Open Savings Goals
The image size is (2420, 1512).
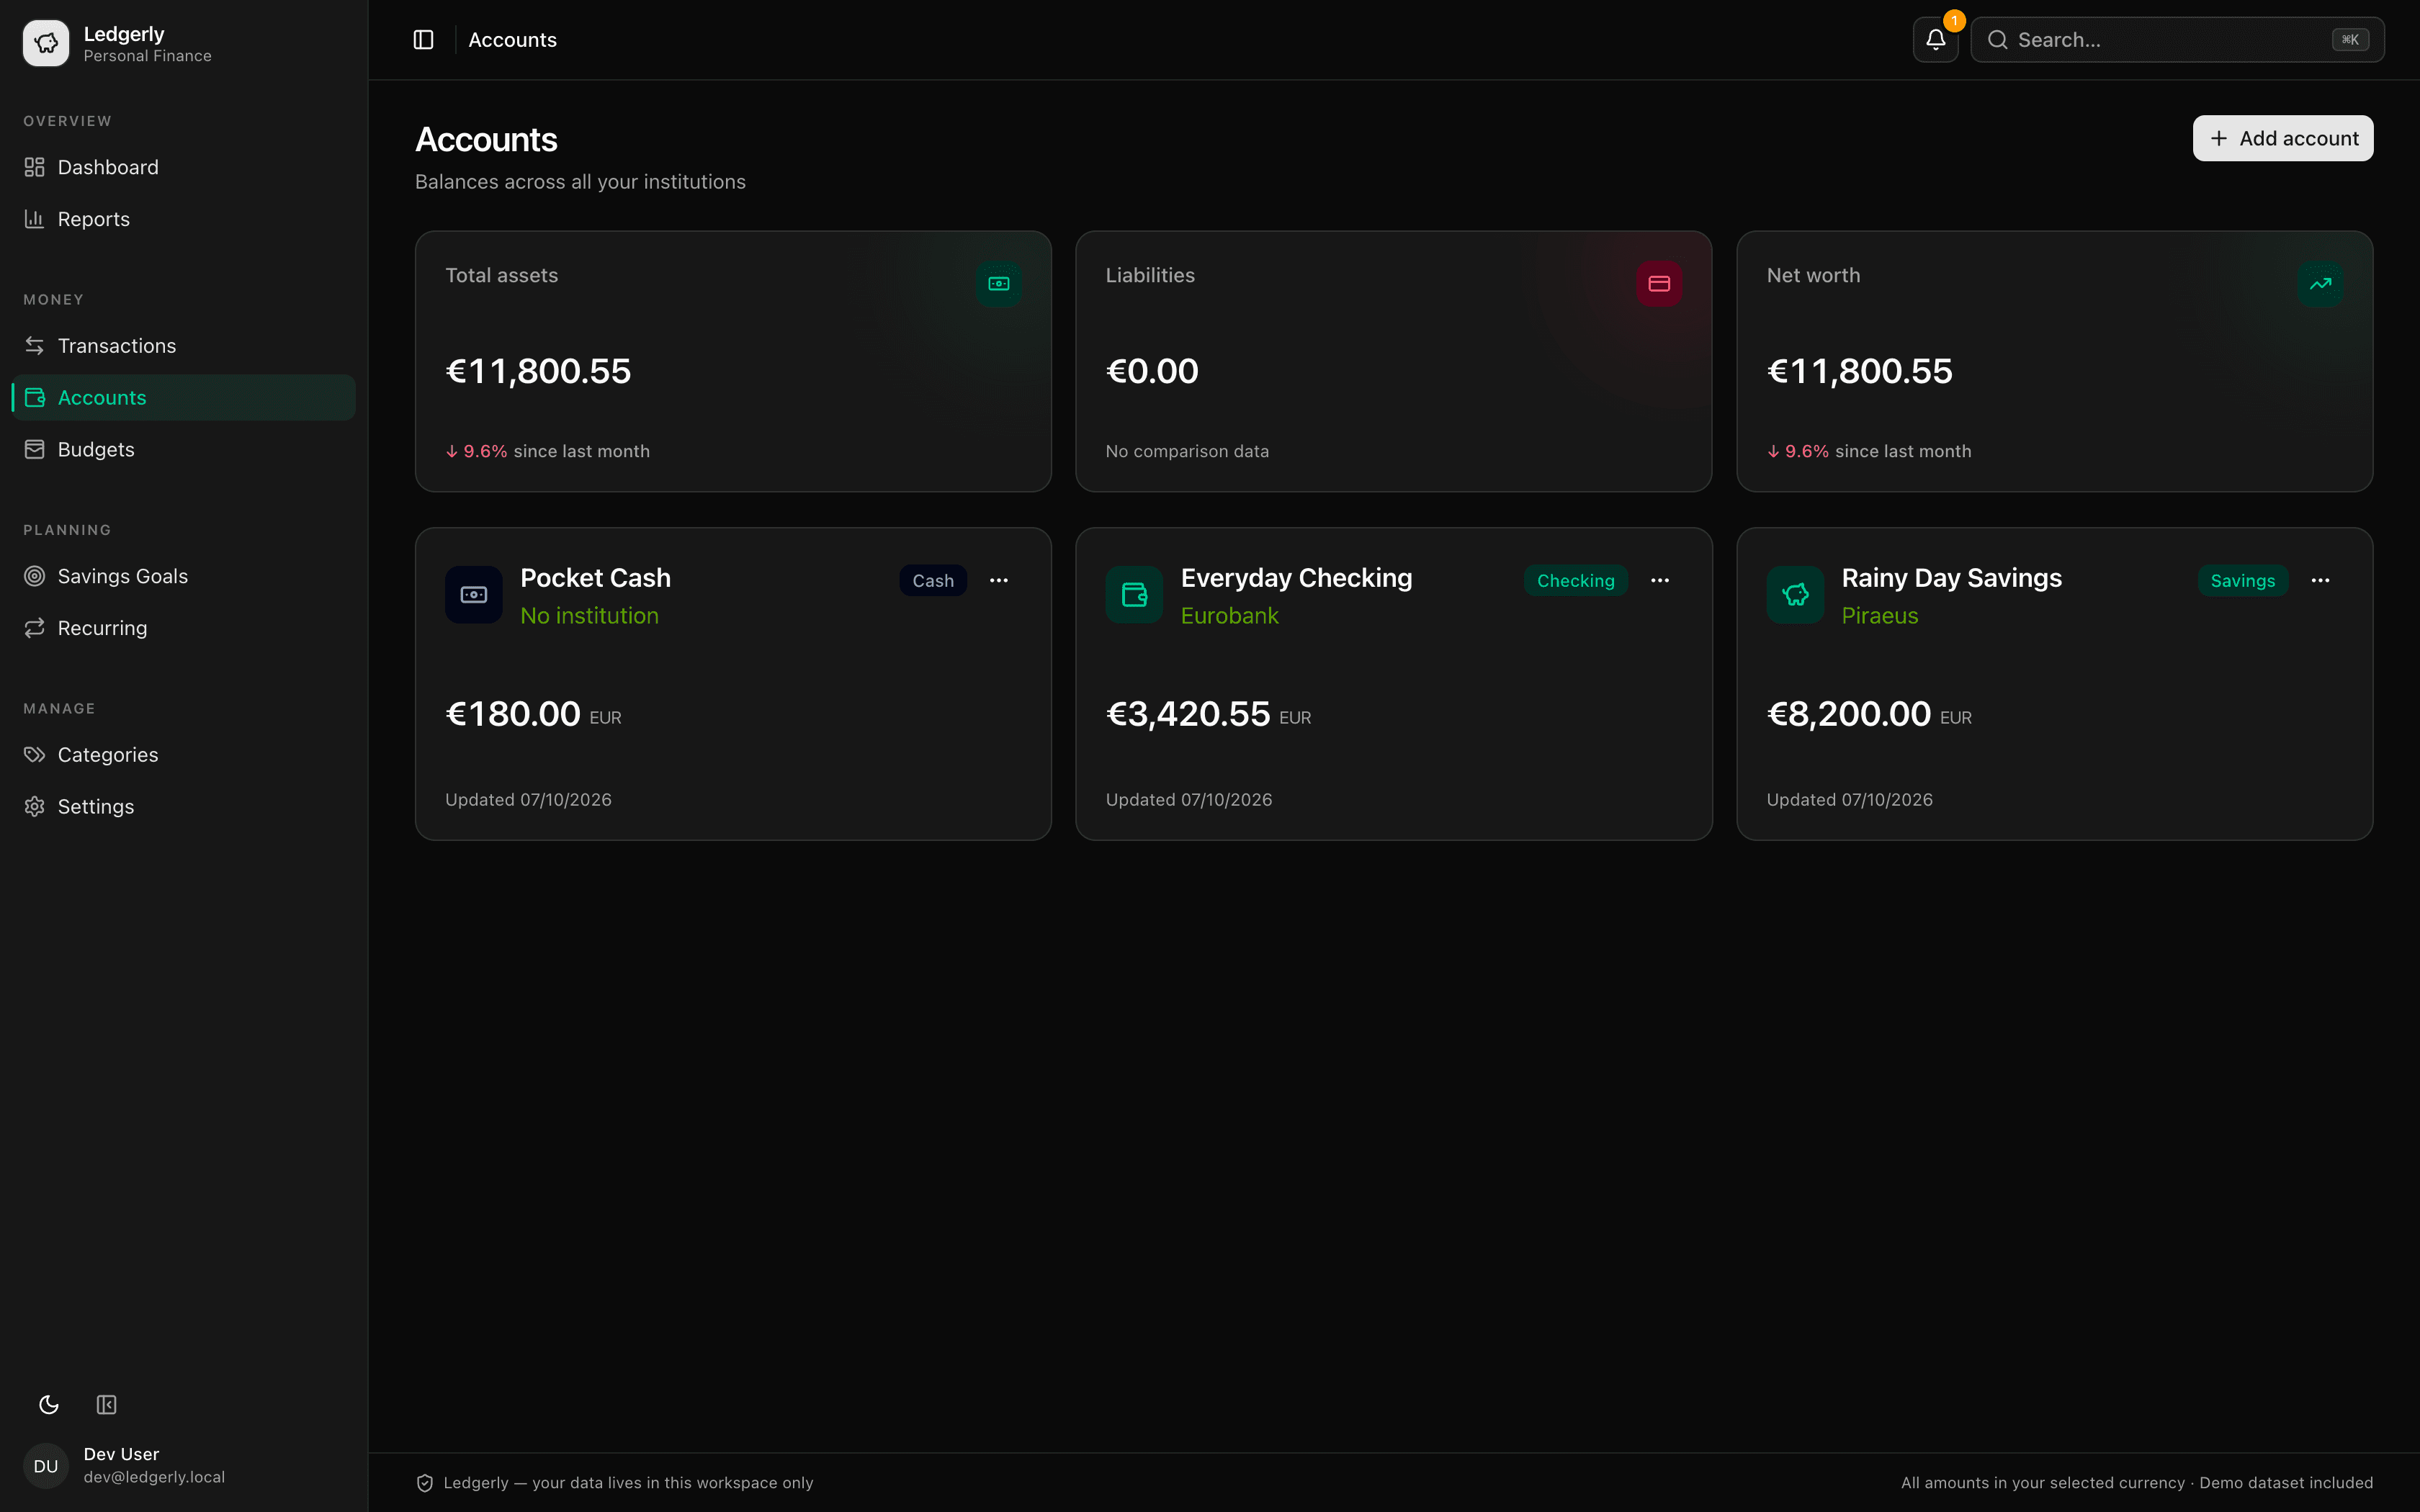pyautogui.click(x=184, y=576)
